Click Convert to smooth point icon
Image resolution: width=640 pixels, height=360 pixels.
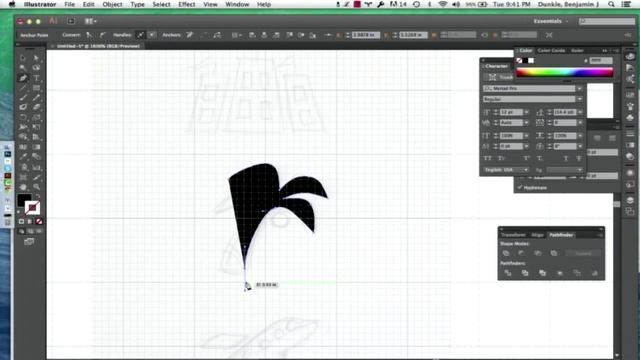102,35
